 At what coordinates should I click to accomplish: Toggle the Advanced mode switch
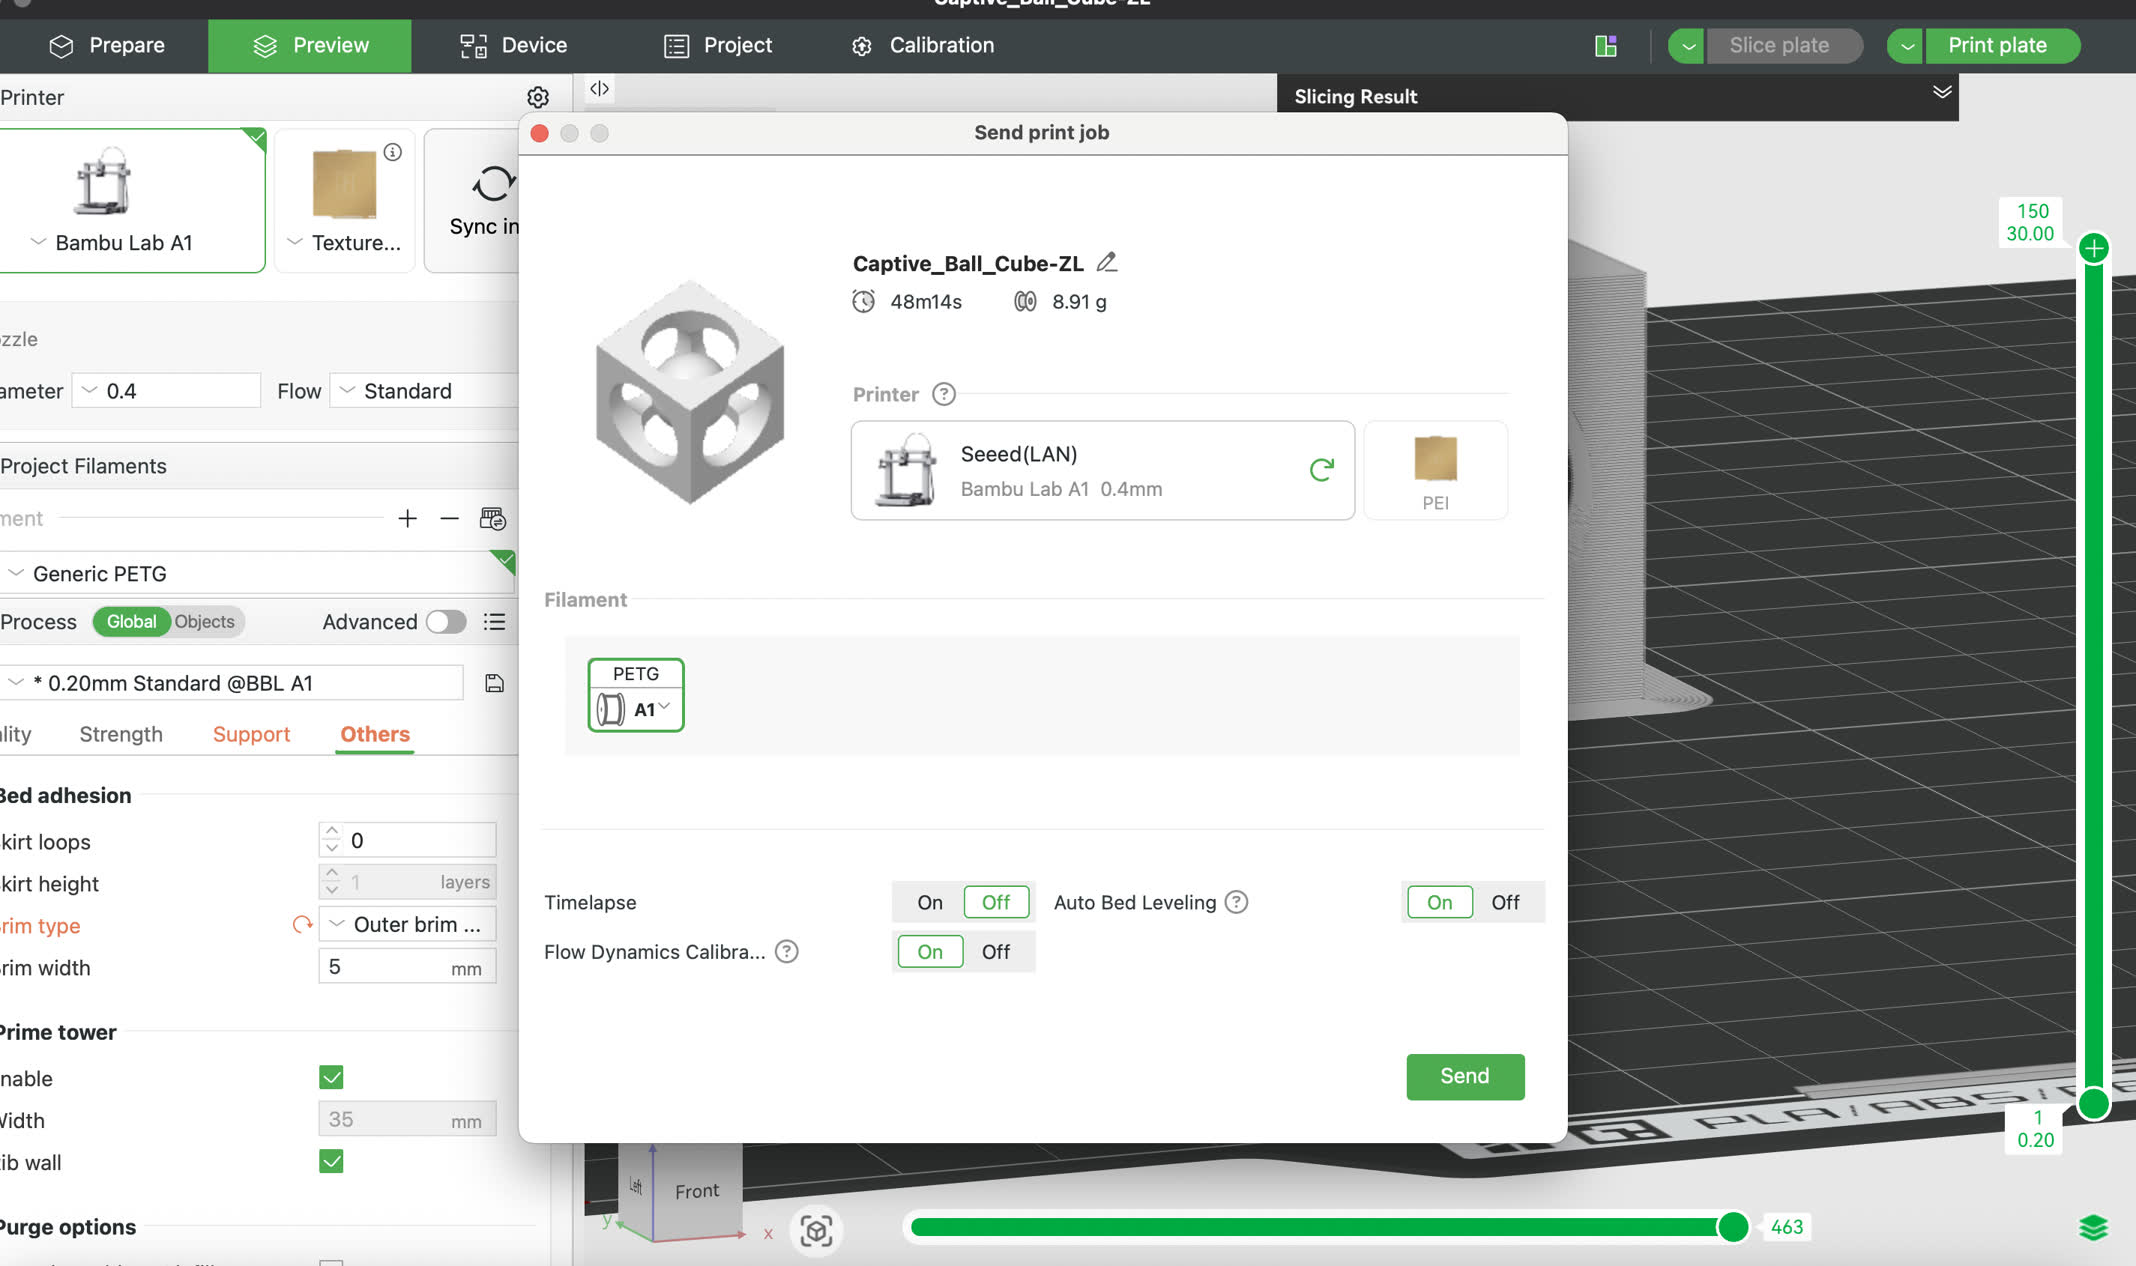point(446,622)
